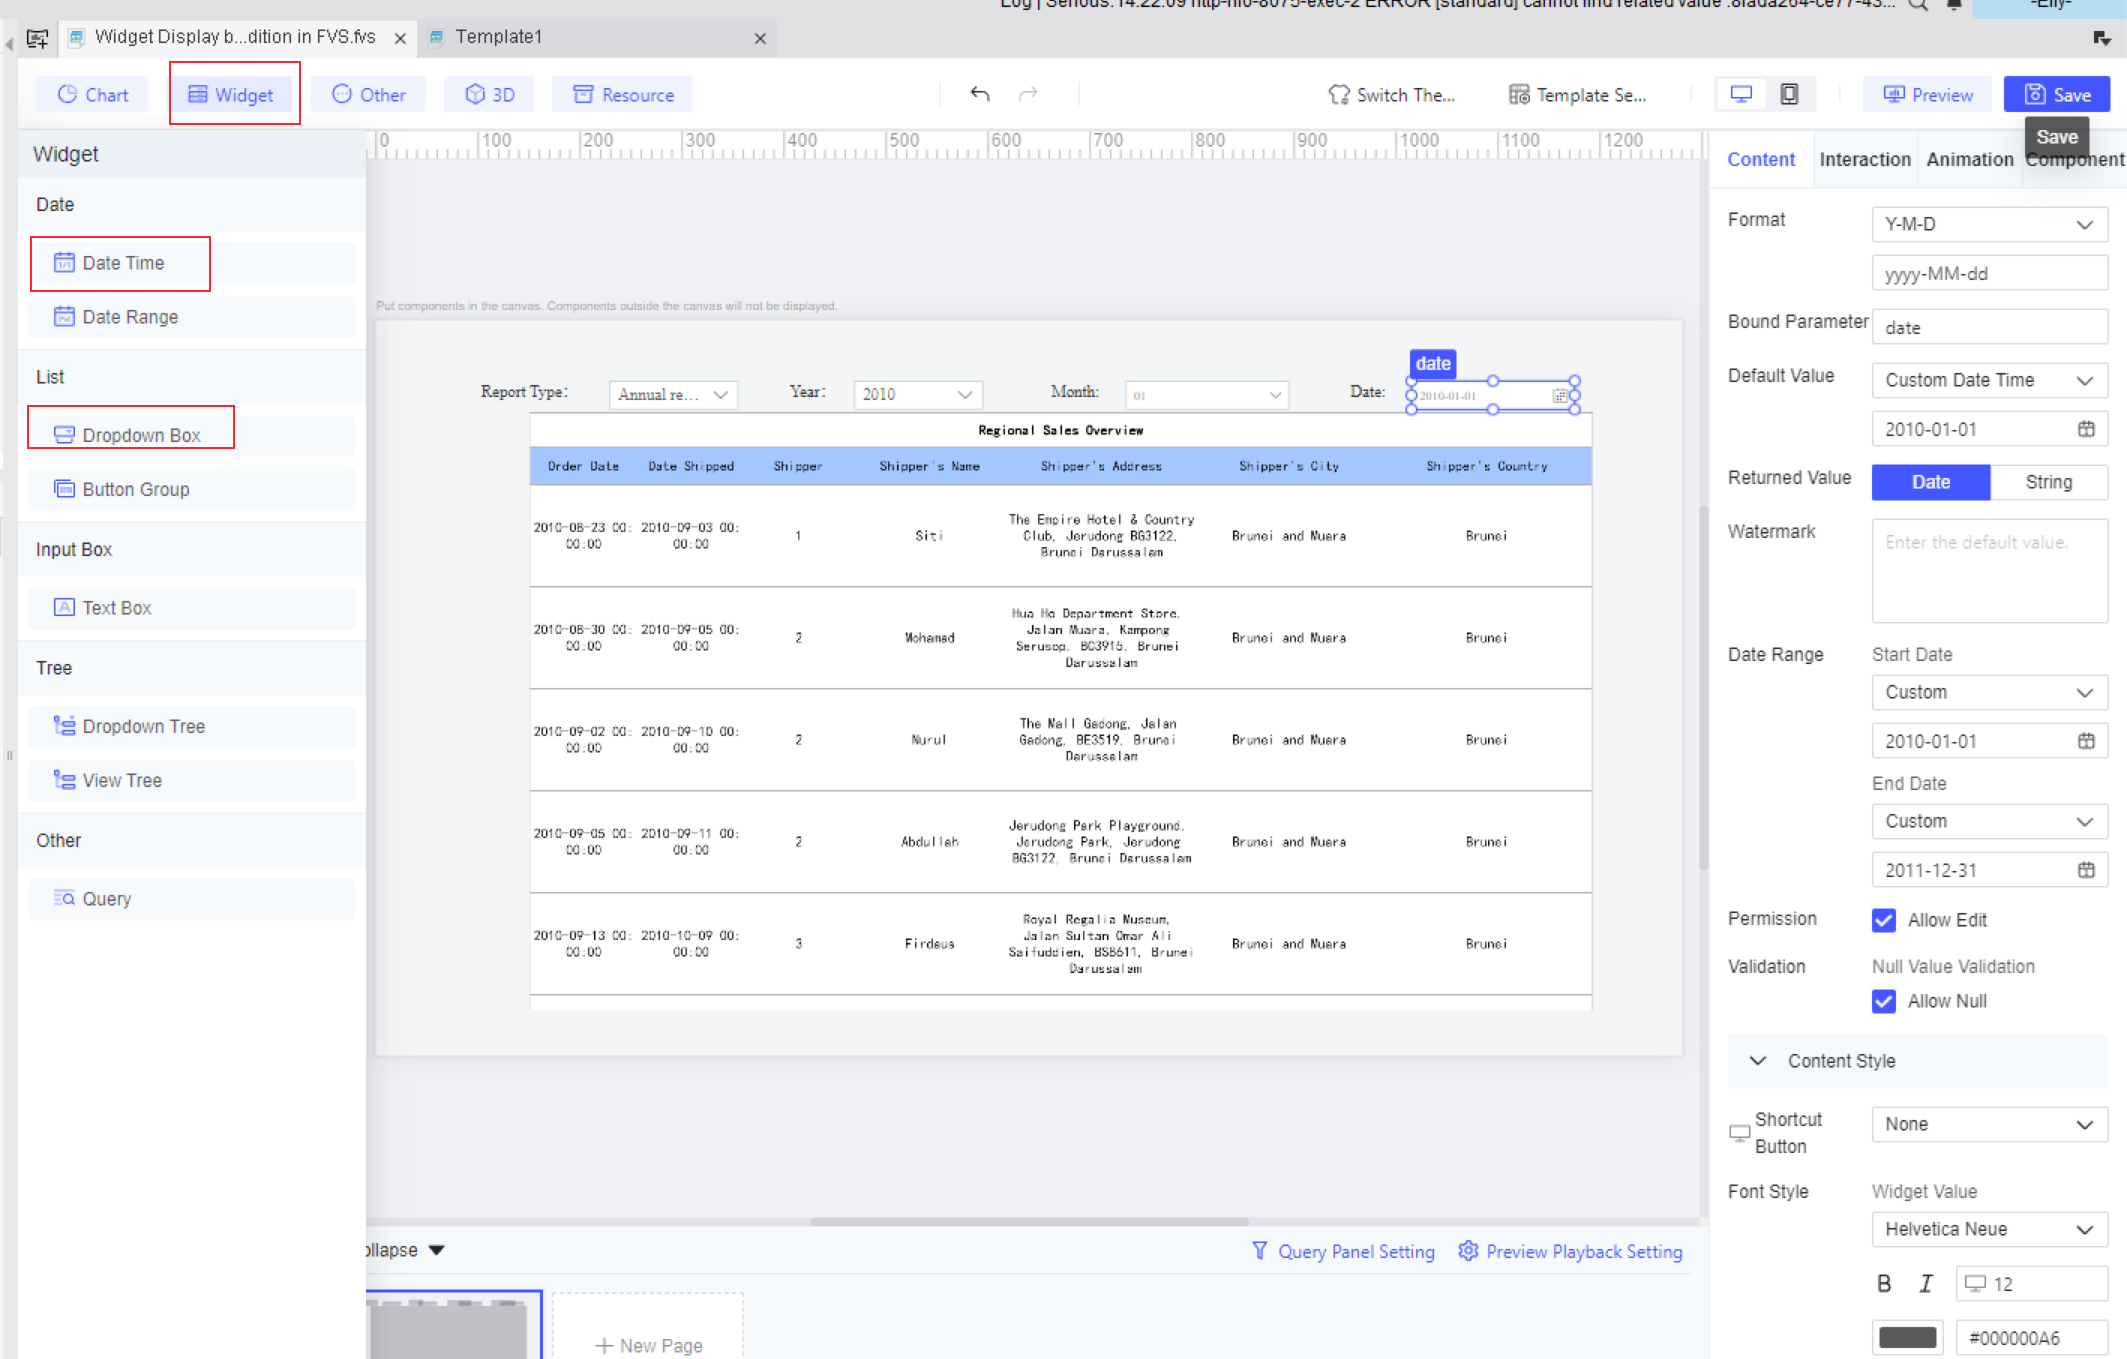The width and height of the screenshot is (2127, 1359).
Task: Switch to desktop layout view icon
Action: 1741,94
